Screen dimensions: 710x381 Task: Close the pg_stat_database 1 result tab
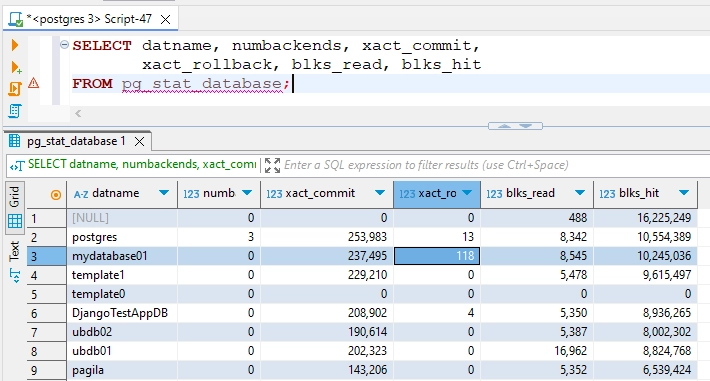click(x=139, y=142)
